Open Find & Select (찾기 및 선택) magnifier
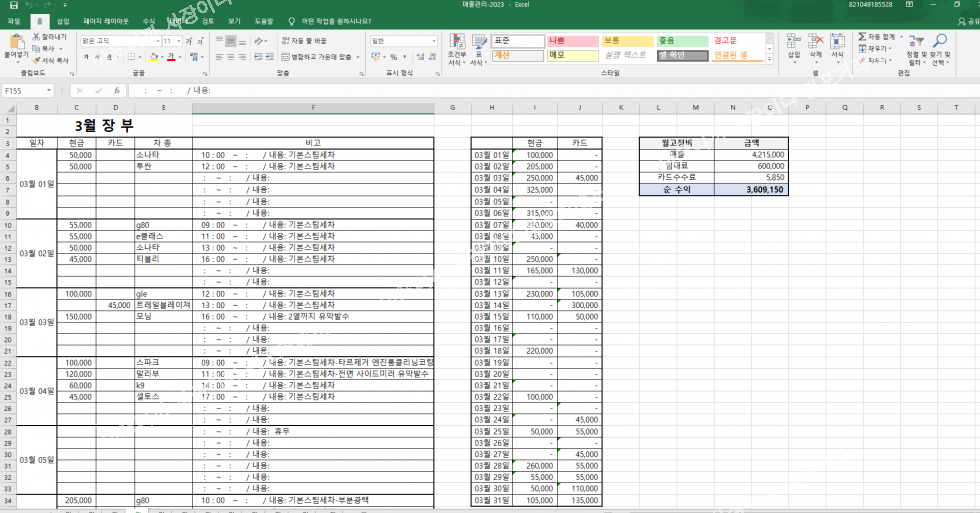This screenshot has width=980, height=513. click(x=940, y=46)
